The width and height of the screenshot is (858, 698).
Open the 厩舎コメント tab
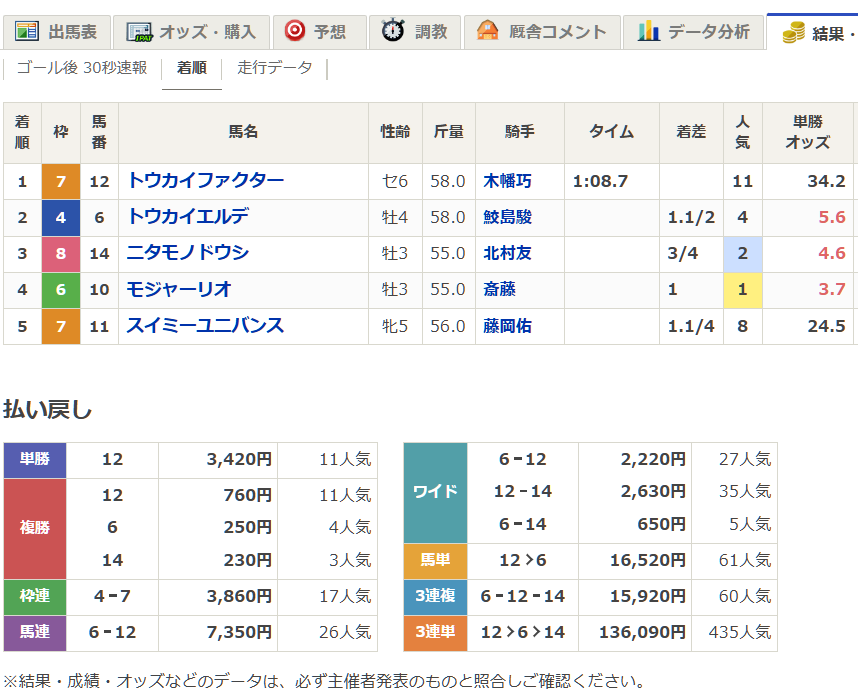(x=542, y=32)
